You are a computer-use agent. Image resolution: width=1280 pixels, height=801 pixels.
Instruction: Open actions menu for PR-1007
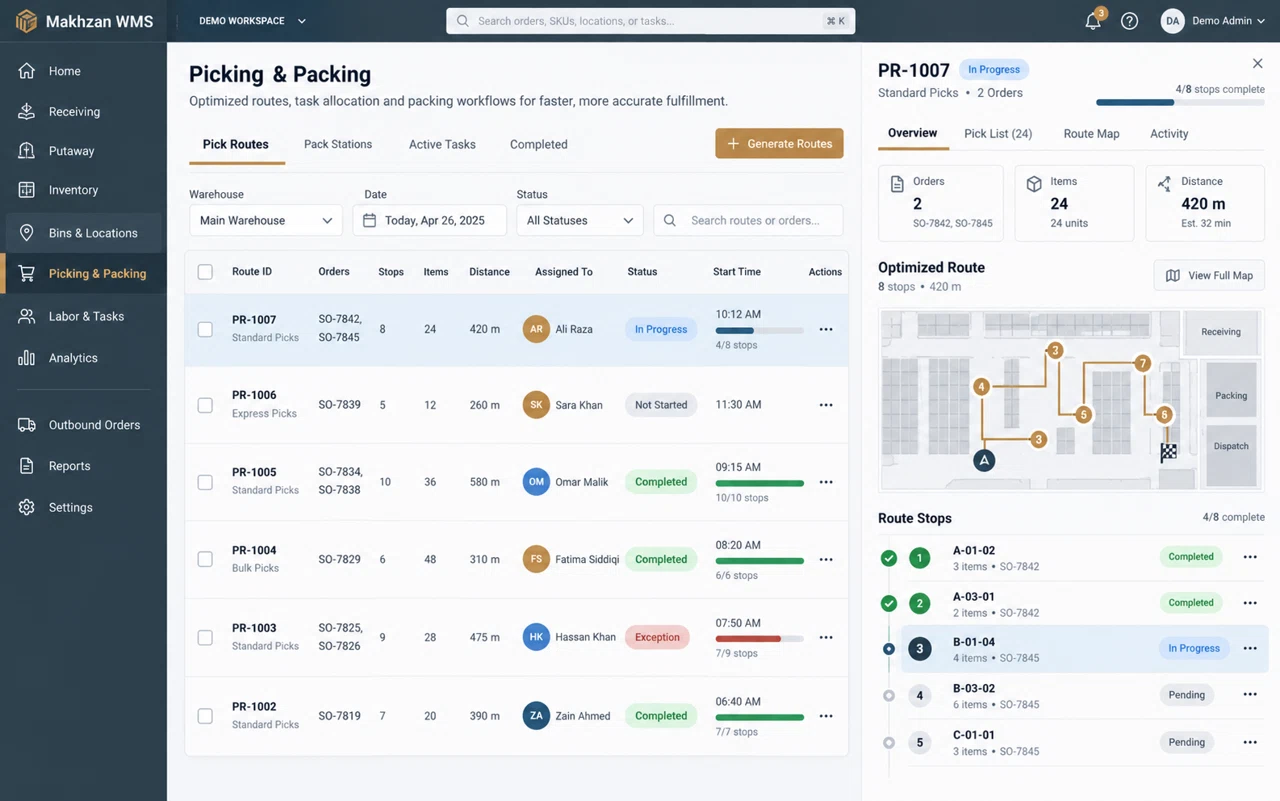click(826, 329)
